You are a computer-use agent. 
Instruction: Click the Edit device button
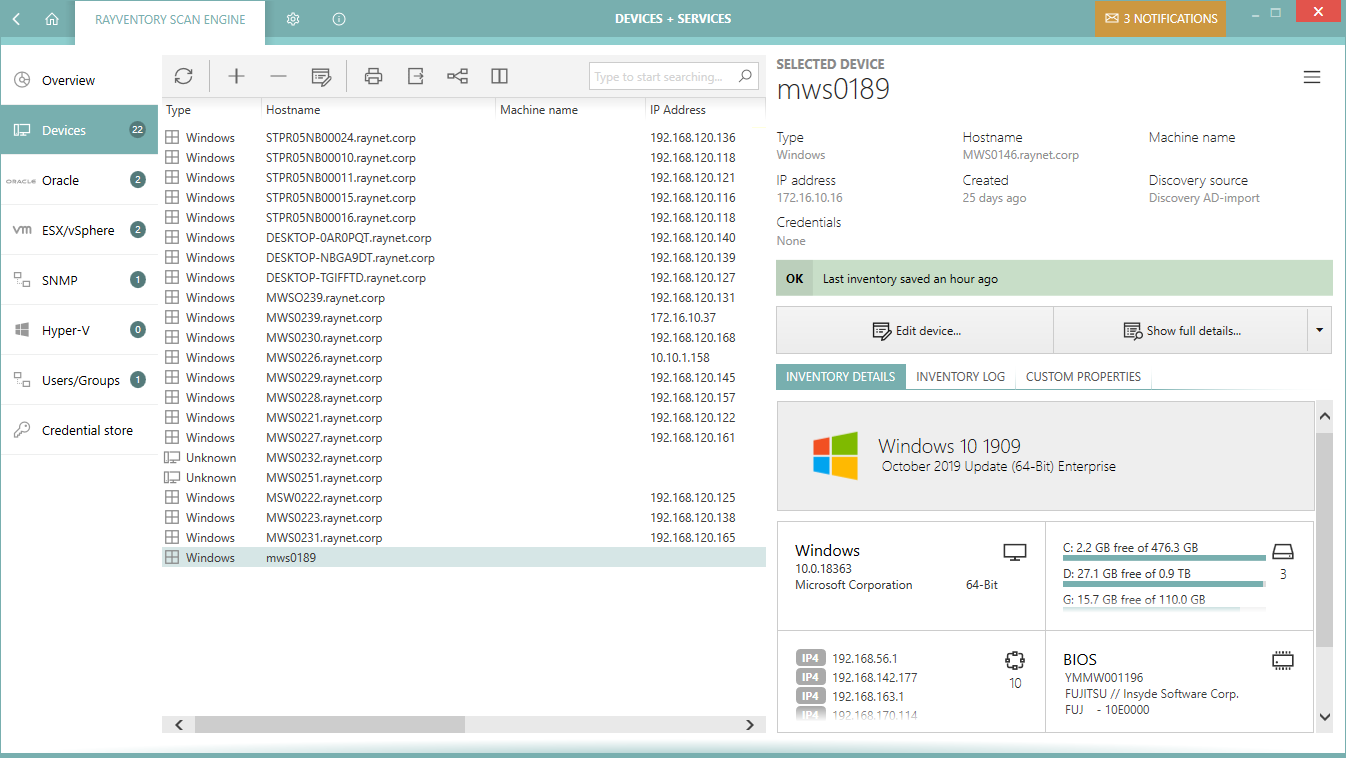tap(915, 330)
